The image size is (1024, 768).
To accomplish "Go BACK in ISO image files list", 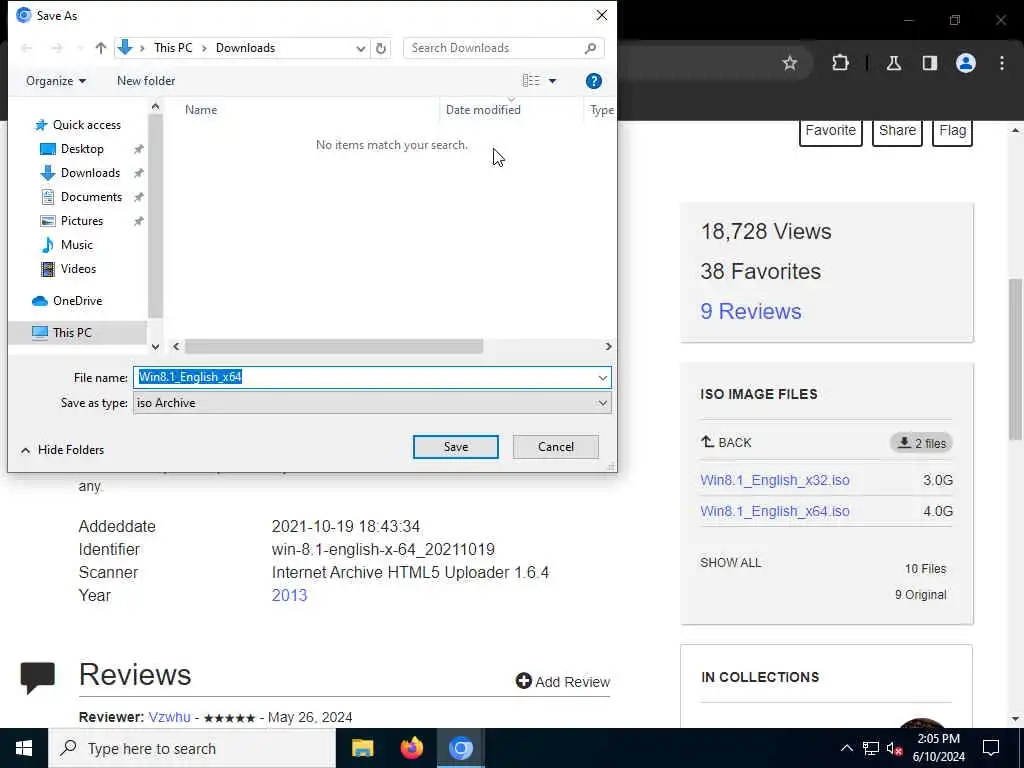I will pos(726,443).
